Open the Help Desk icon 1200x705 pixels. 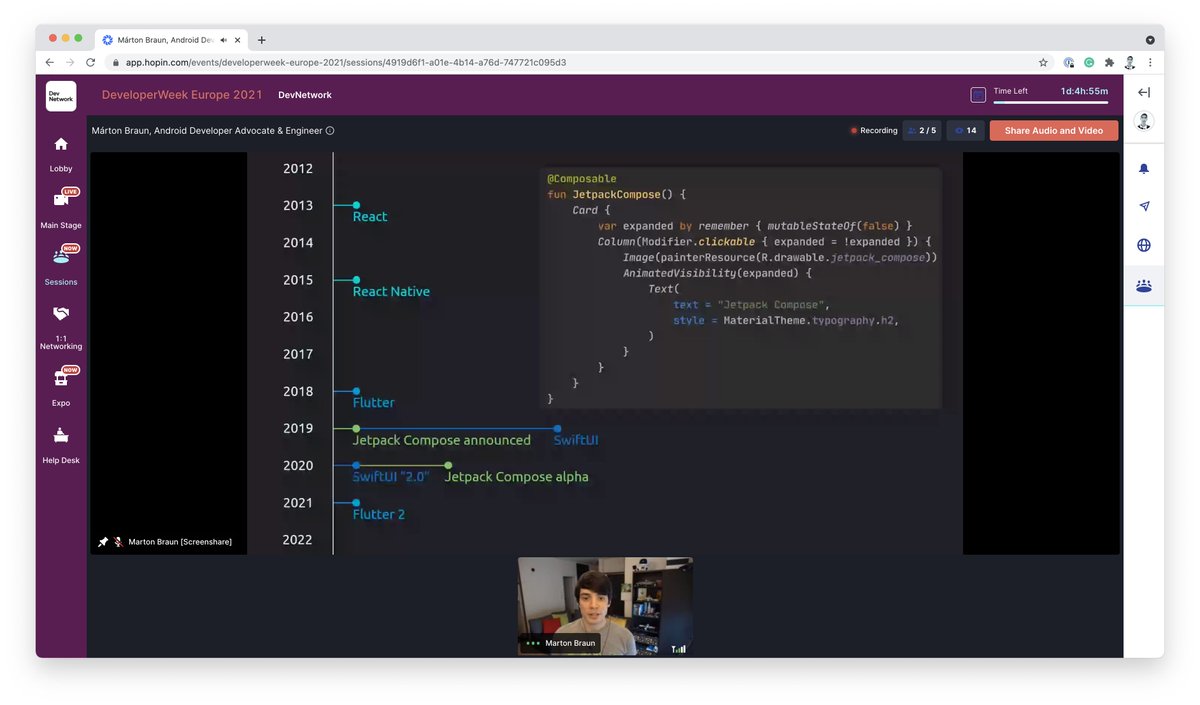pos(61,435)
